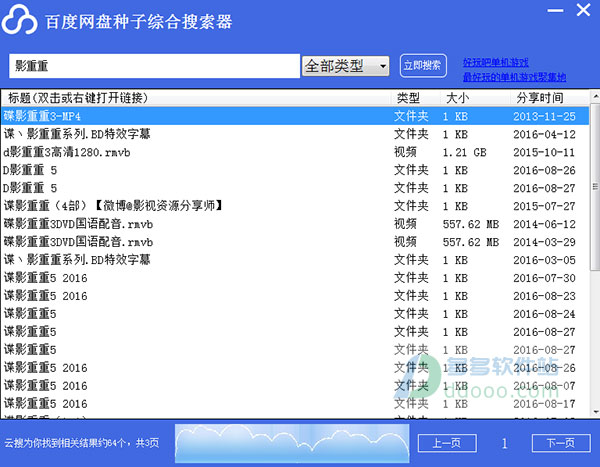Select 谍影重重5 row dated 2016-08-24
Image resolution: width=600 pixels, height=467 pixels.
pyautogui.click(x=295, y=314)
